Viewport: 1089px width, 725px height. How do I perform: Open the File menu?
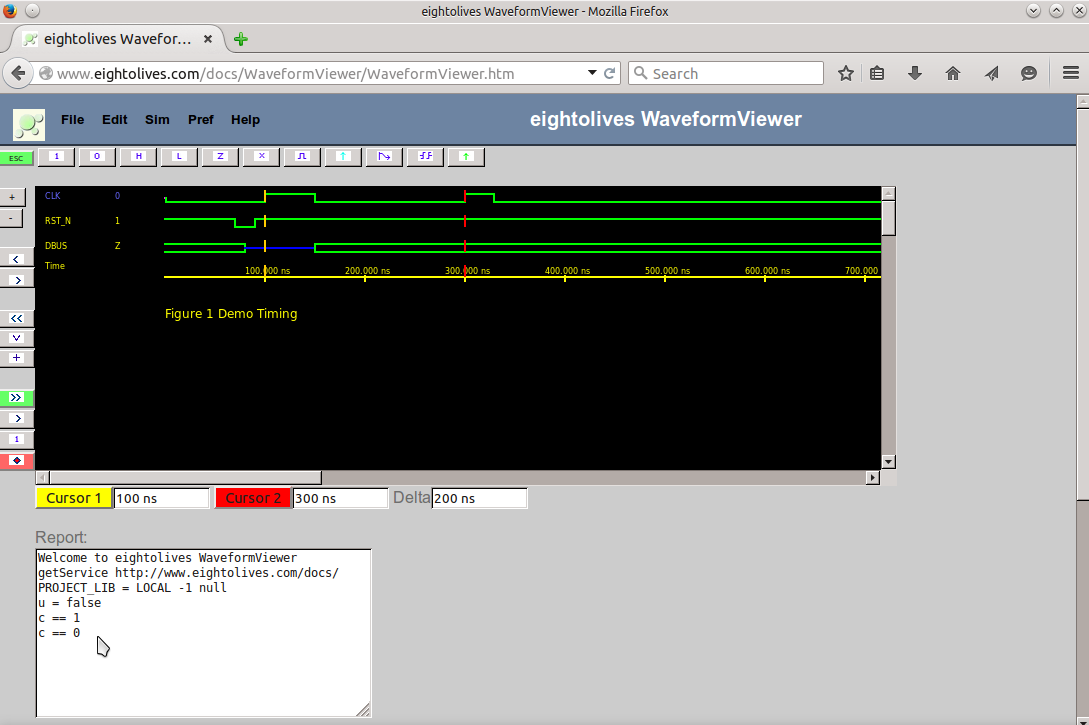72,119
